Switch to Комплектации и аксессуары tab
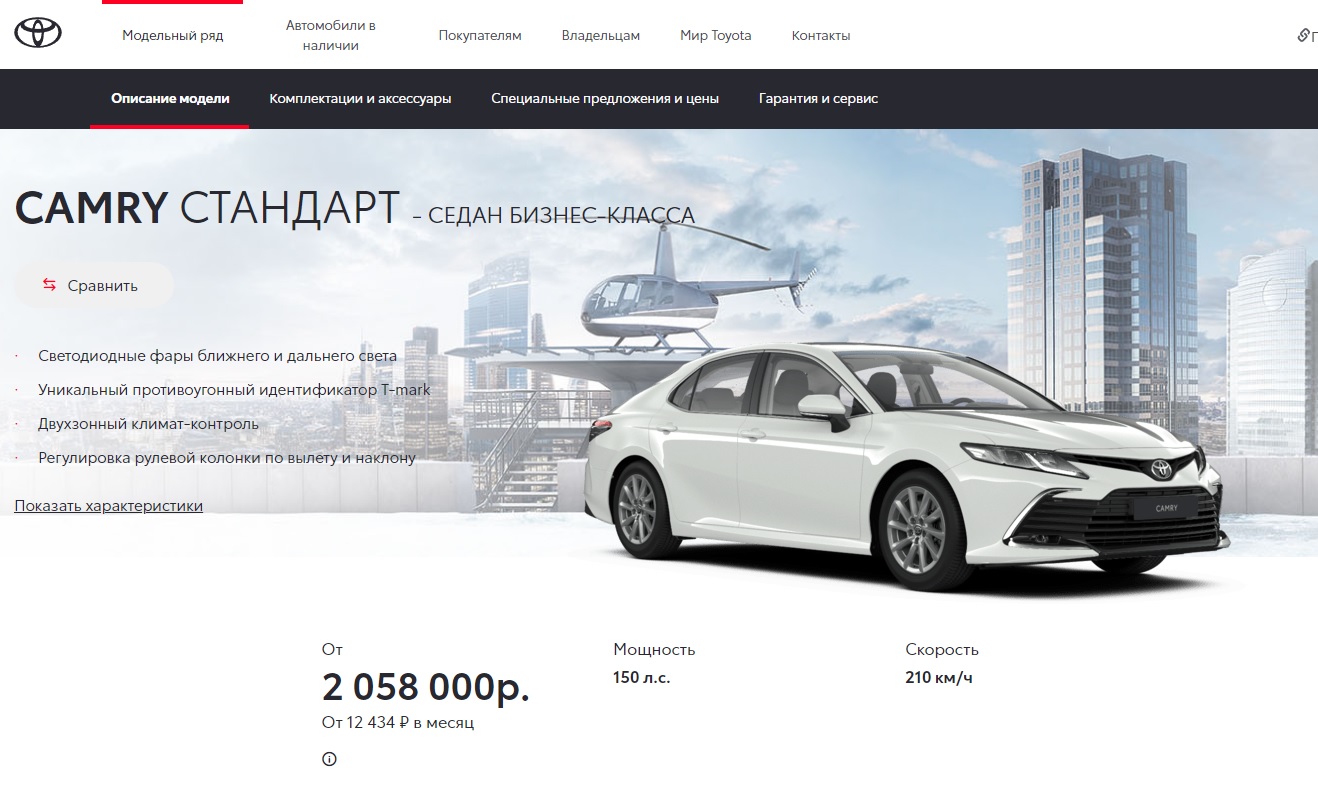Viewport: 1318px width, 805px height. pyautogui.click(x=360, y=98)
